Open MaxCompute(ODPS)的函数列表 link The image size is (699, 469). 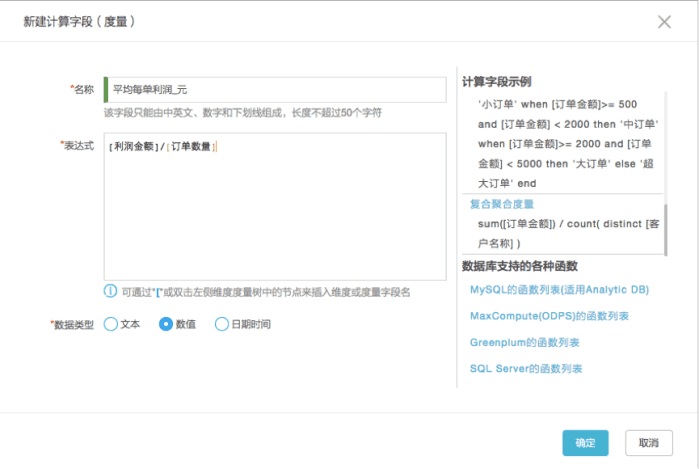point(549,316)
